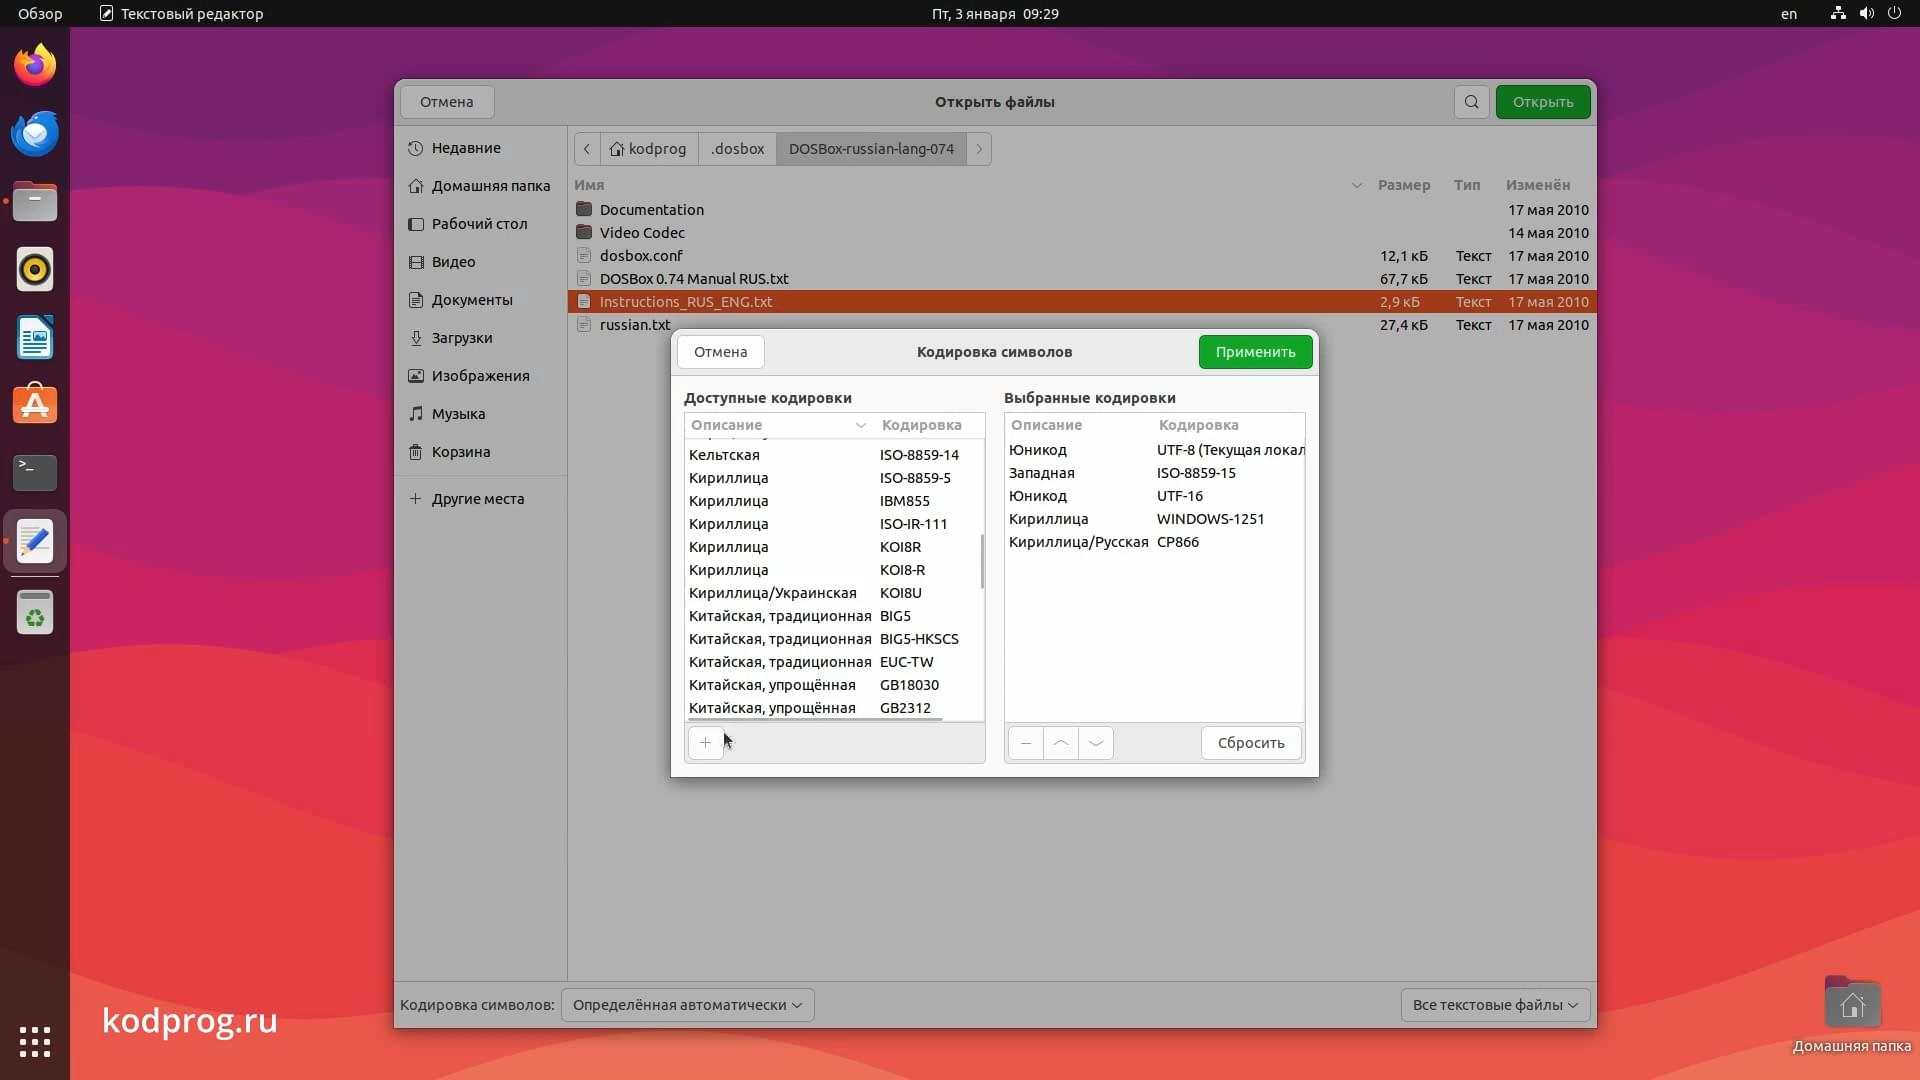Image resolution: width=1920 pixels, height=1080 pixels.
Task: Go to 'Рабочий стол' in sidebar
Action: (x=482, y=224)
